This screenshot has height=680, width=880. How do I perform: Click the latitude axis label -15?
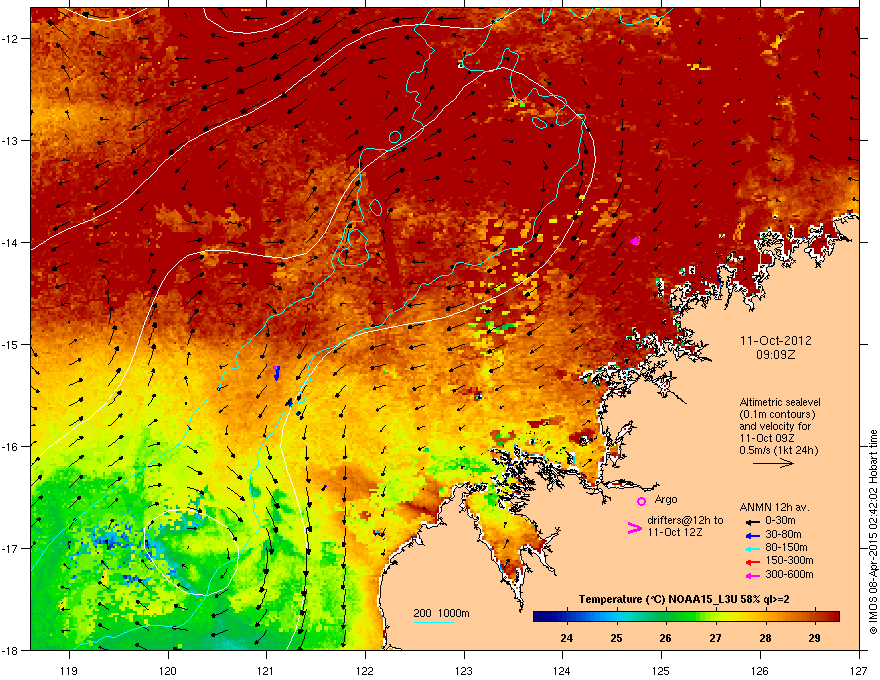tap(10, 344)
